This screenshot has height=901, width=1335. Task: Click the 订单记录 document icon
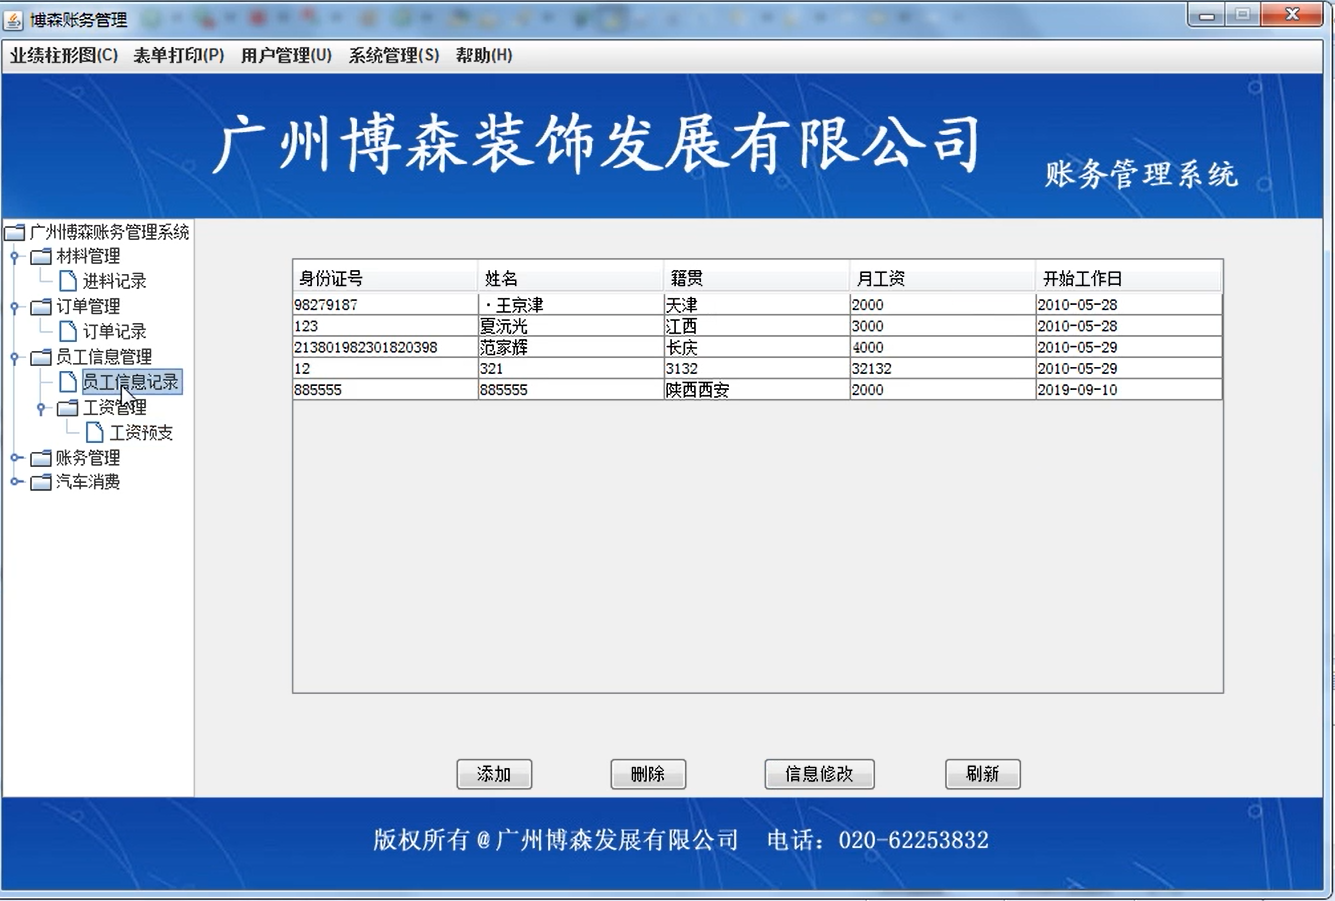click(68, 331)
